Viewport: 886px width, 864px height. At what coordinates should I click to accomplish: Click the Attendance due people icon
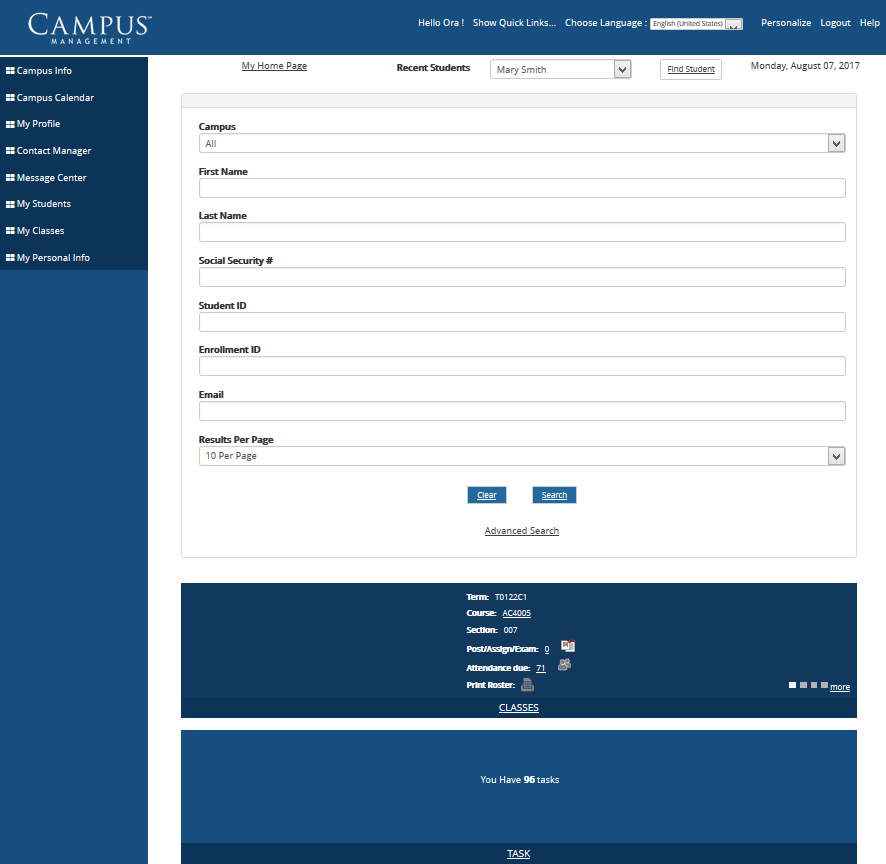pos(565,665)
